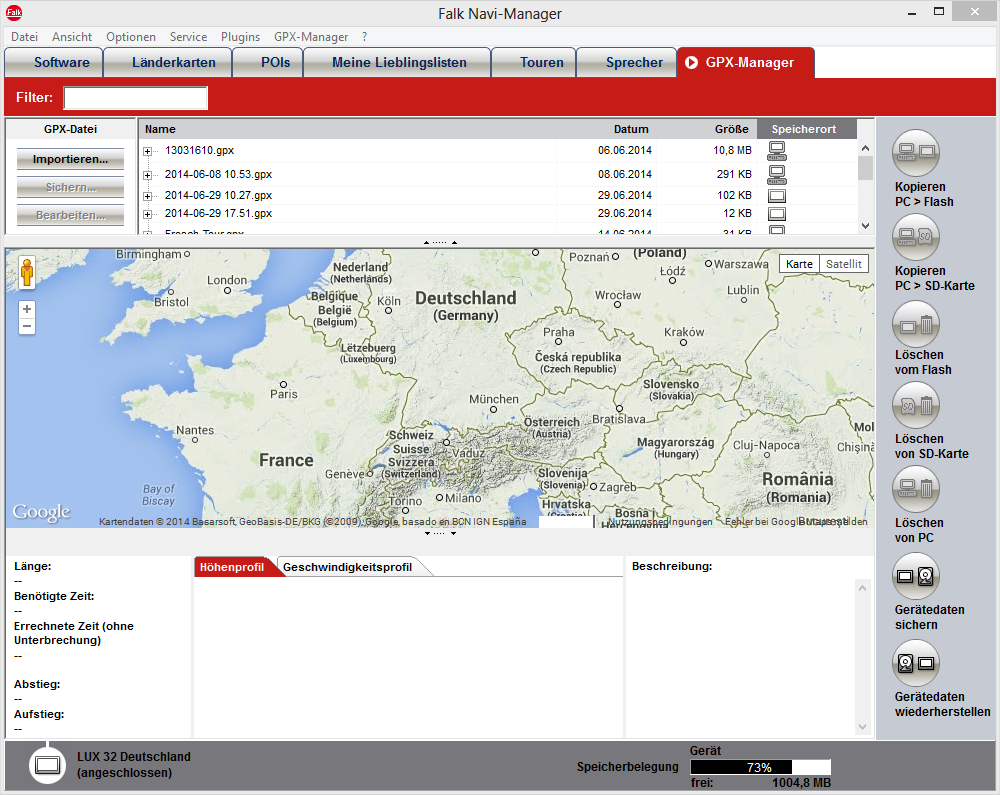Click the Falk logo in title bar

[x=14, y=12]
